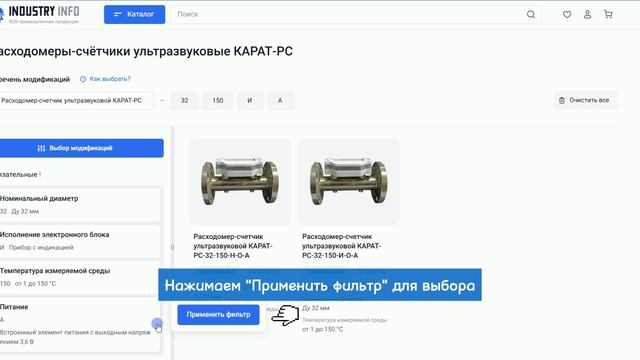Viewport: 640px width, 360px height.
Task: Click the magnifier search icon
Action: pyautogui.click(x=531, y=14)
